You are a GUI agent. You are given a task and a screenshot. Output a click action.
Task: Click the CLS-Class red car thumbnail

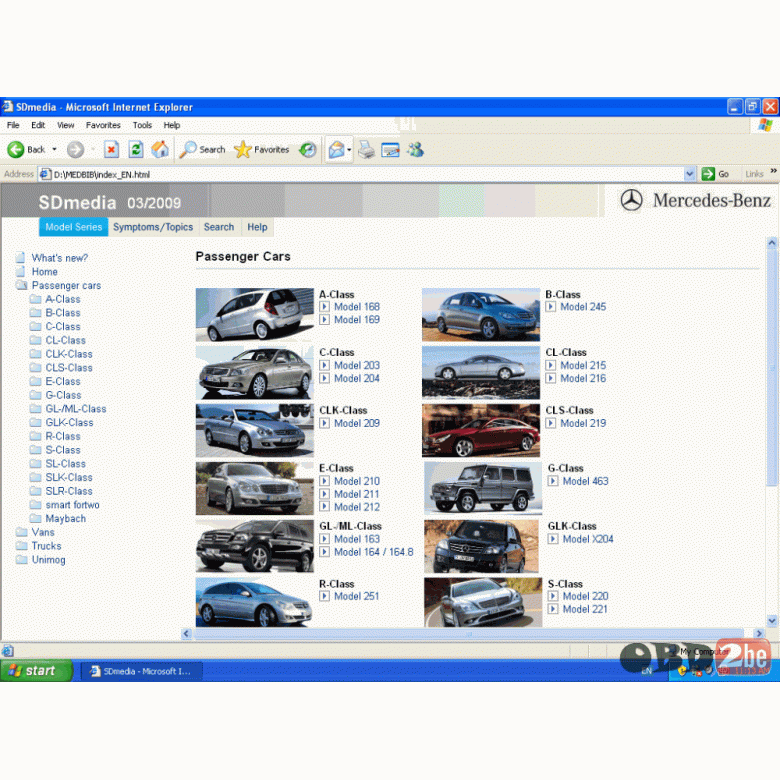click(x=481, y=430)
